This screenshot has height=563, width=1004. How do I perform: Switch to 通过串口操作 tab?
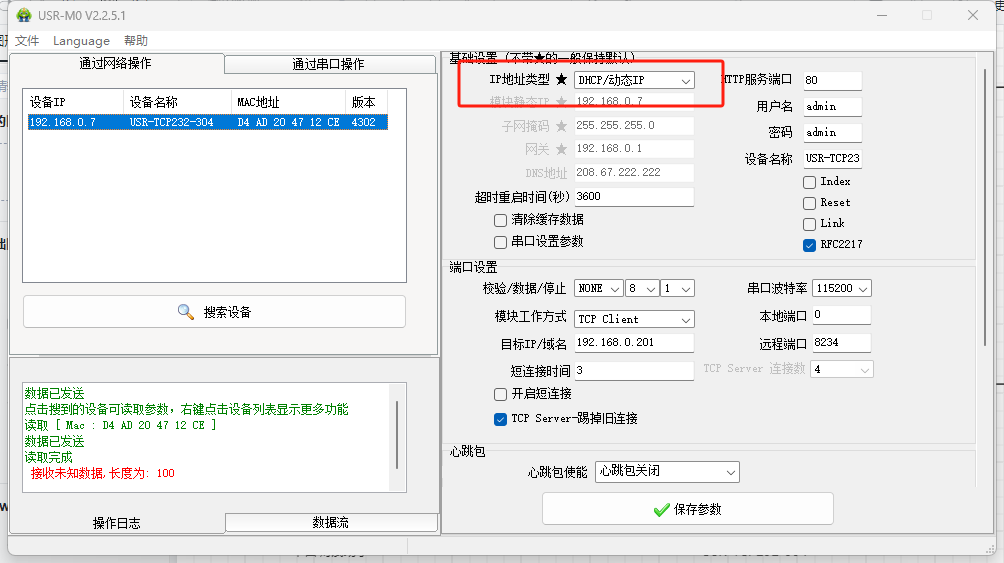point(329,64)
